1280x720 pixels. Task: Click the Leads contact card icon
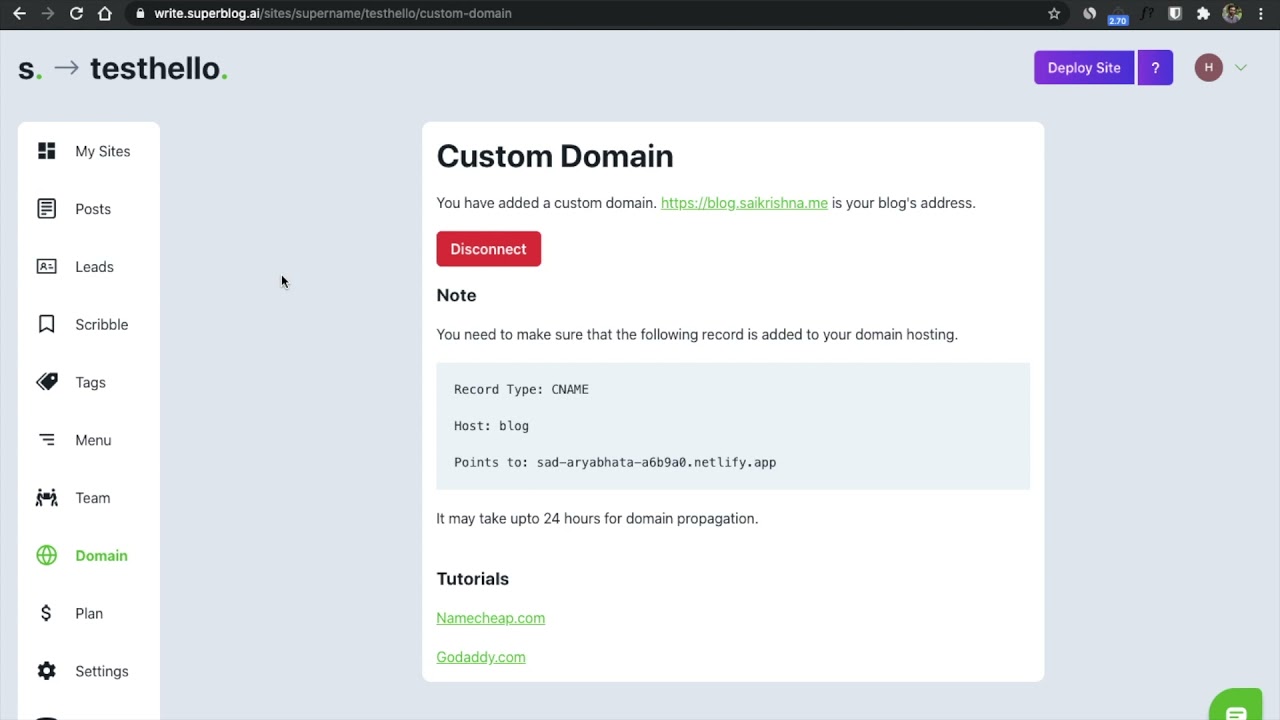pyautogui.click(x=47, y=267)
